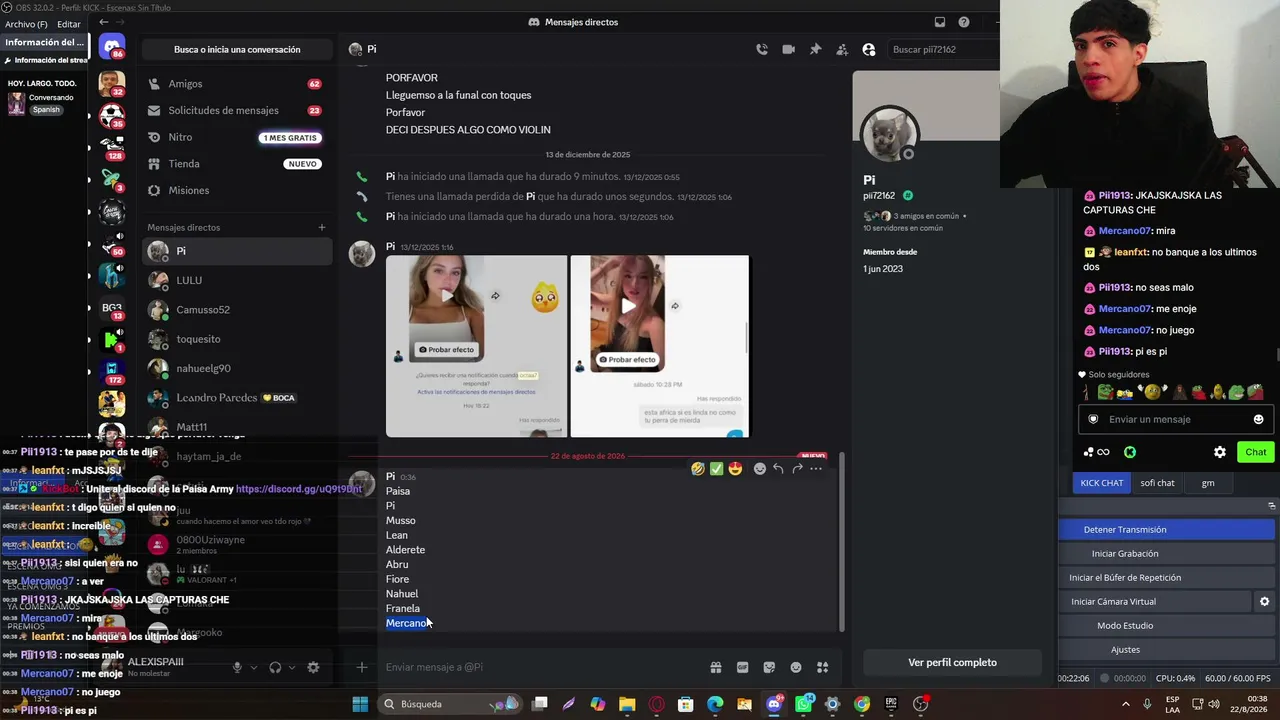
Task: Toggle the user profile side panel
Action: point(869,49)
